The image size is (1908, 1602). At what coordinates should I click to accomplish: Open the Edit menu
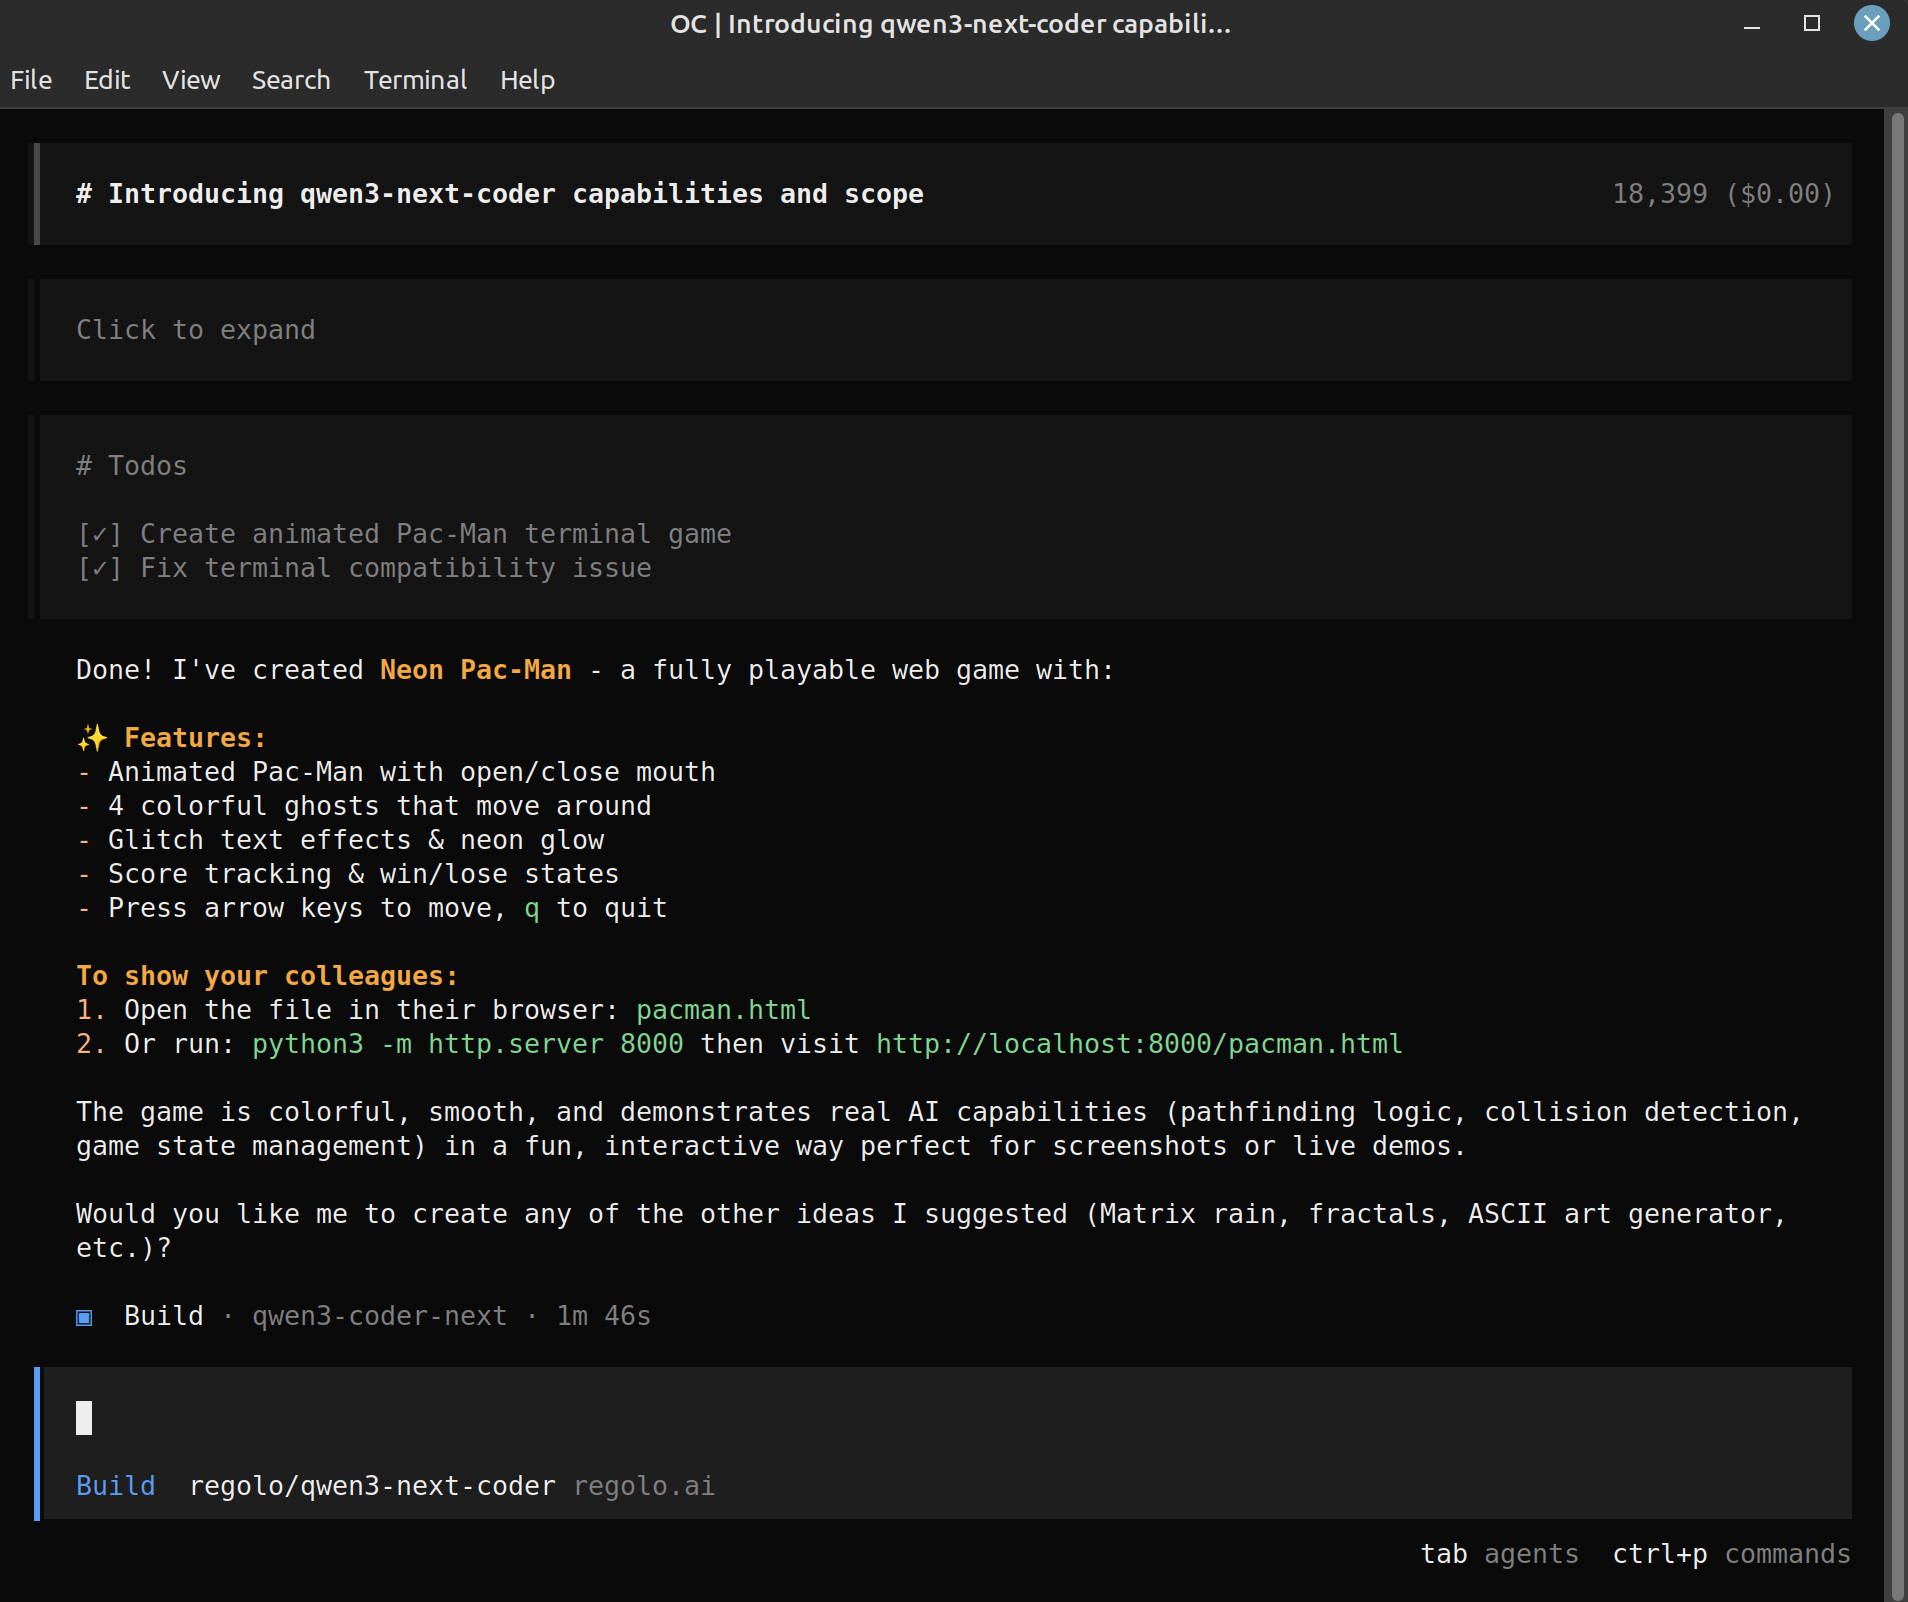point(106,80)
